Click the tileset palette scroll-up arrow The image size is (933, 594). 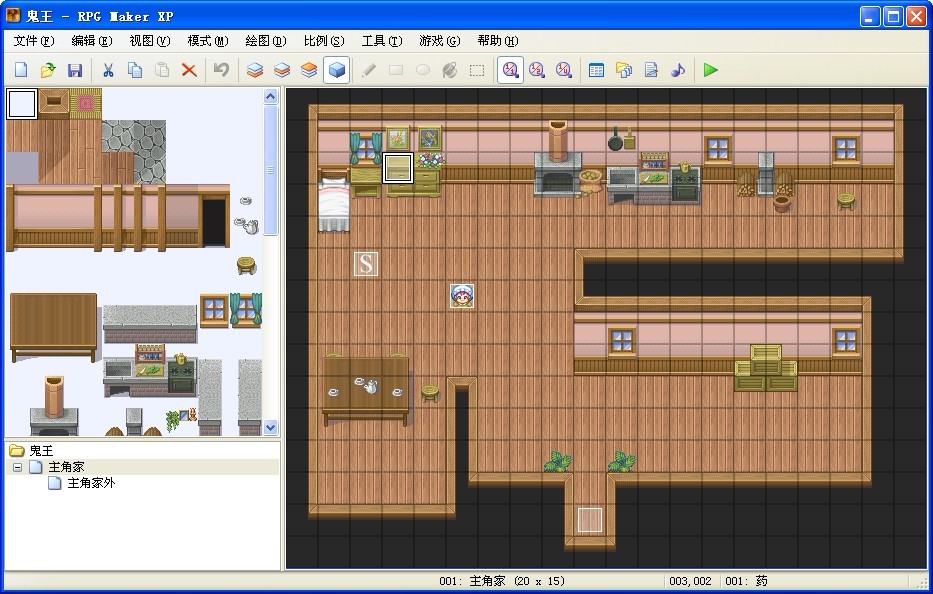pos(271,96)
